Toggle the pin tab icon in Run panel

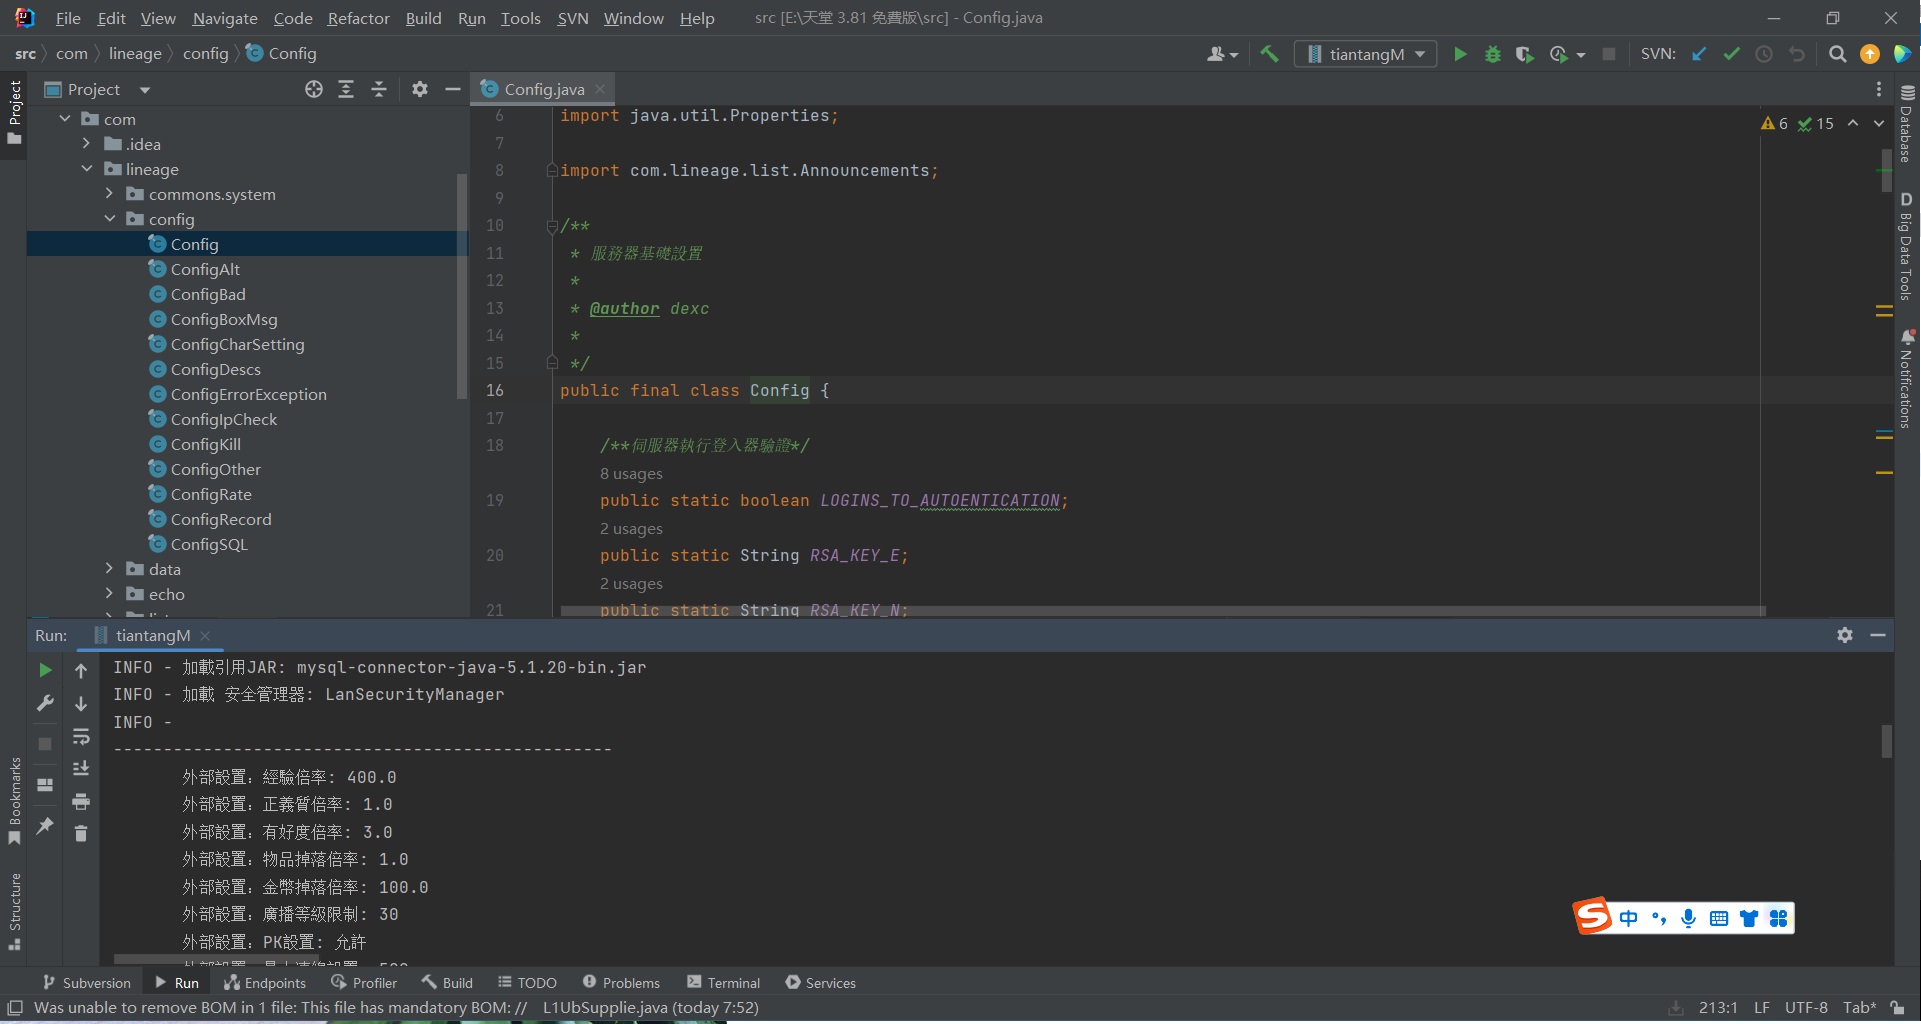point(45,826)
